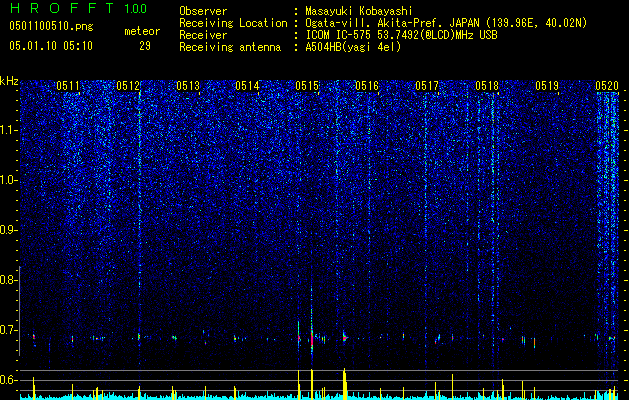629x400 pixels.
Task: Click the date stamp 05.01.10 05:10
Action: (51, 46)
